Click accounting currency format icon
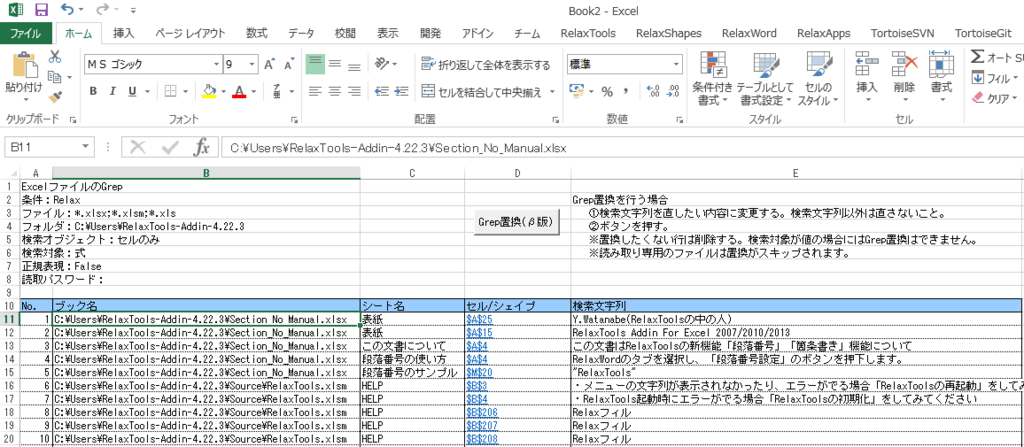The height and width of the screenshot is (447, 1024). pos(575,91)
